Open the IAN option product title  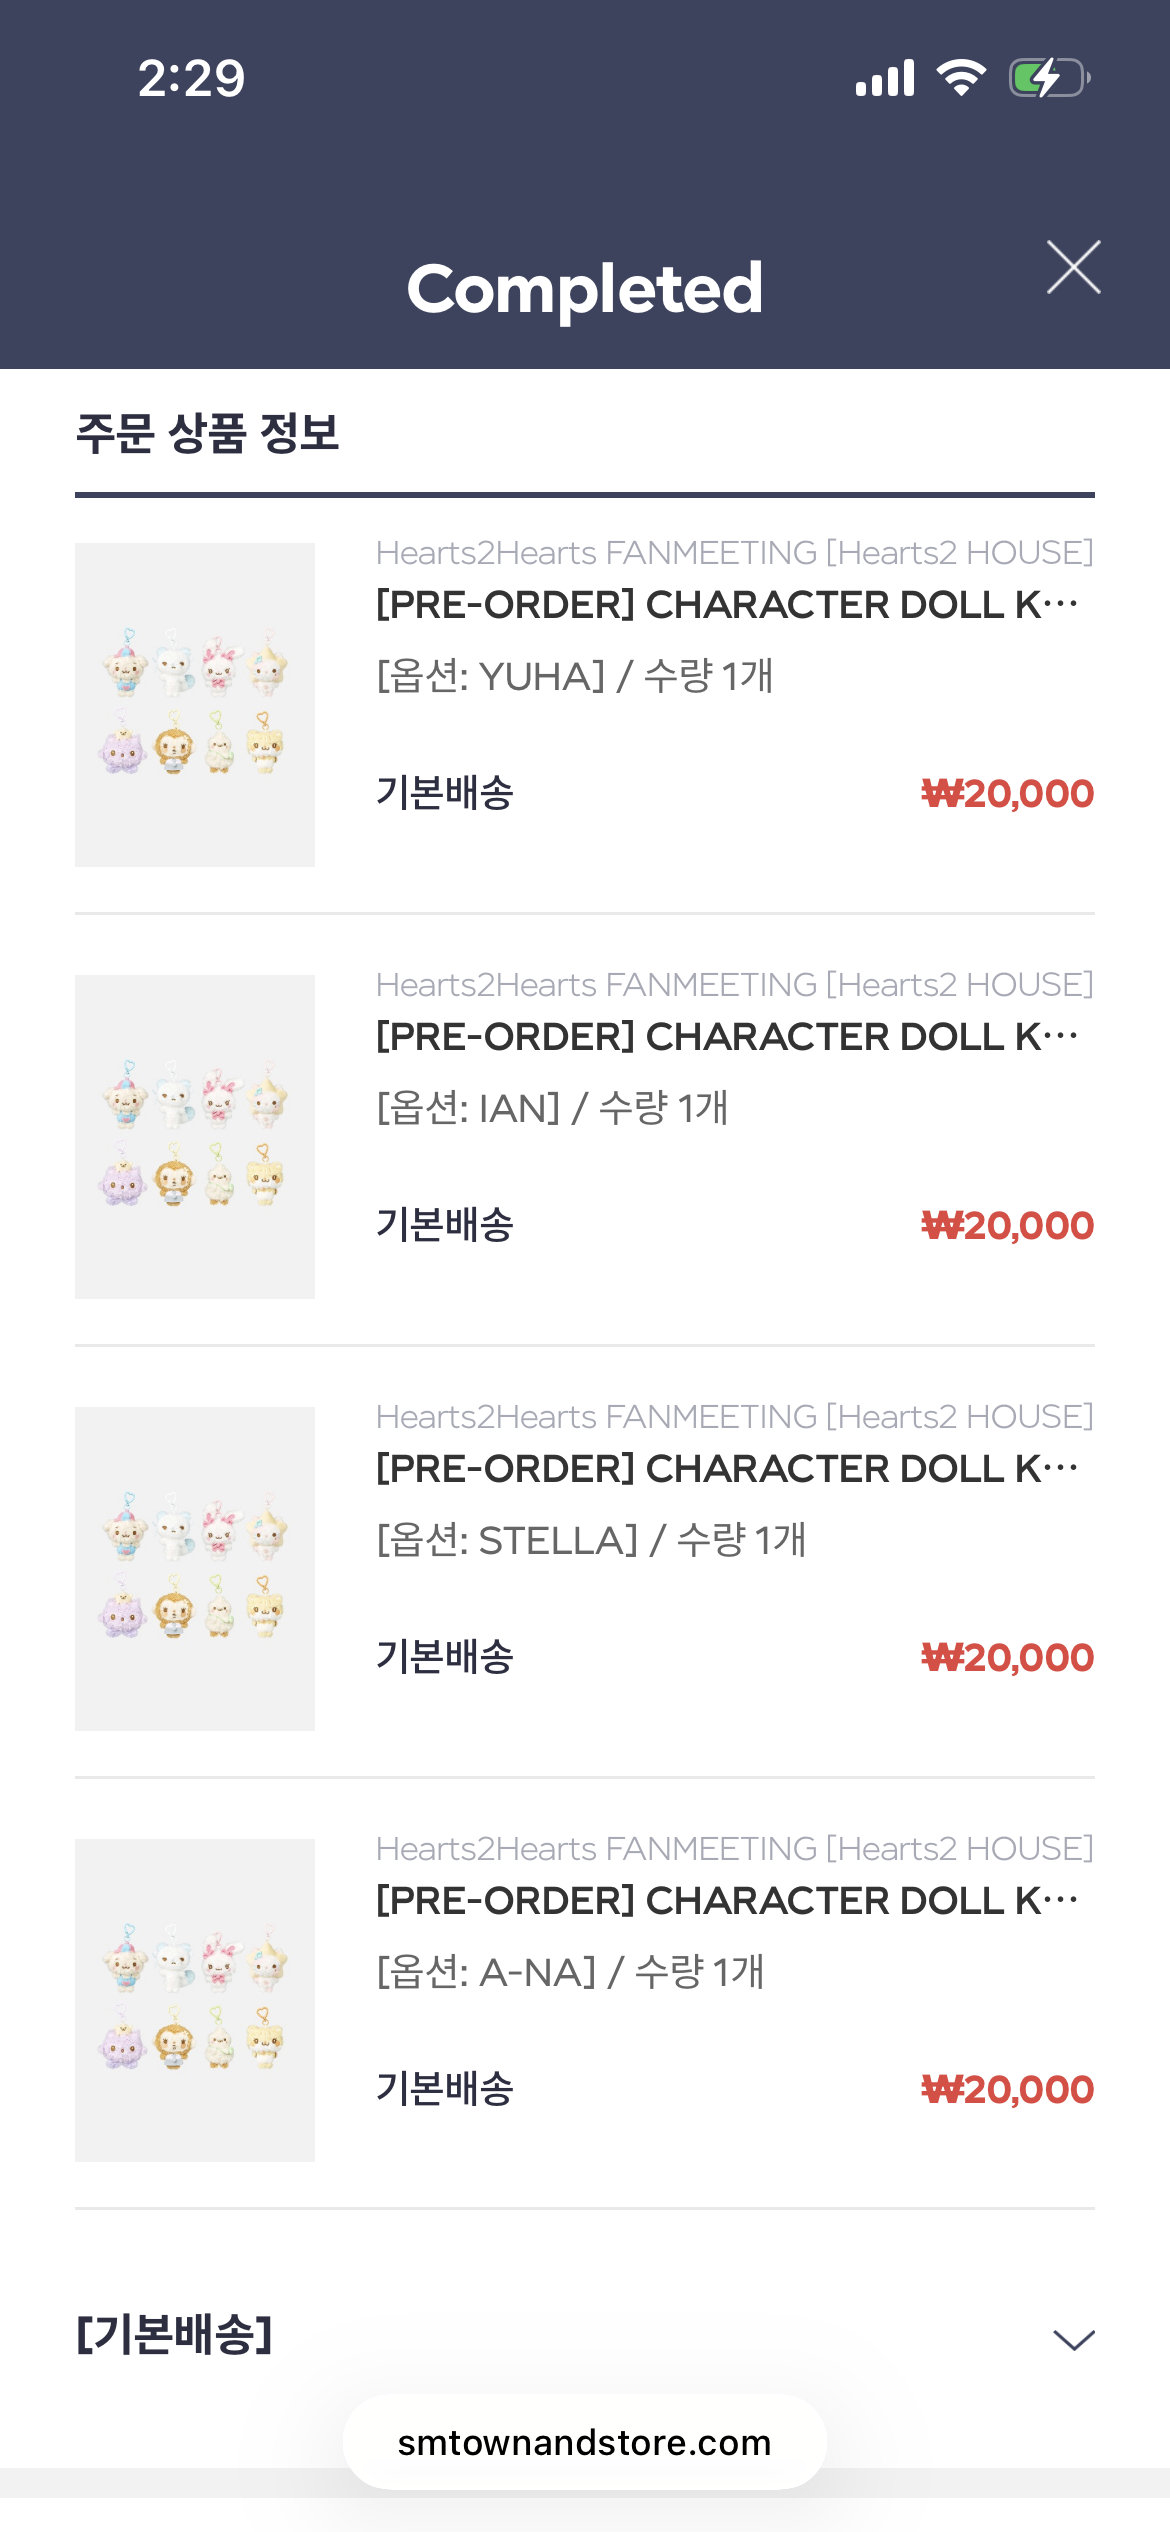pyautogui.click(x=727, y=1037)
